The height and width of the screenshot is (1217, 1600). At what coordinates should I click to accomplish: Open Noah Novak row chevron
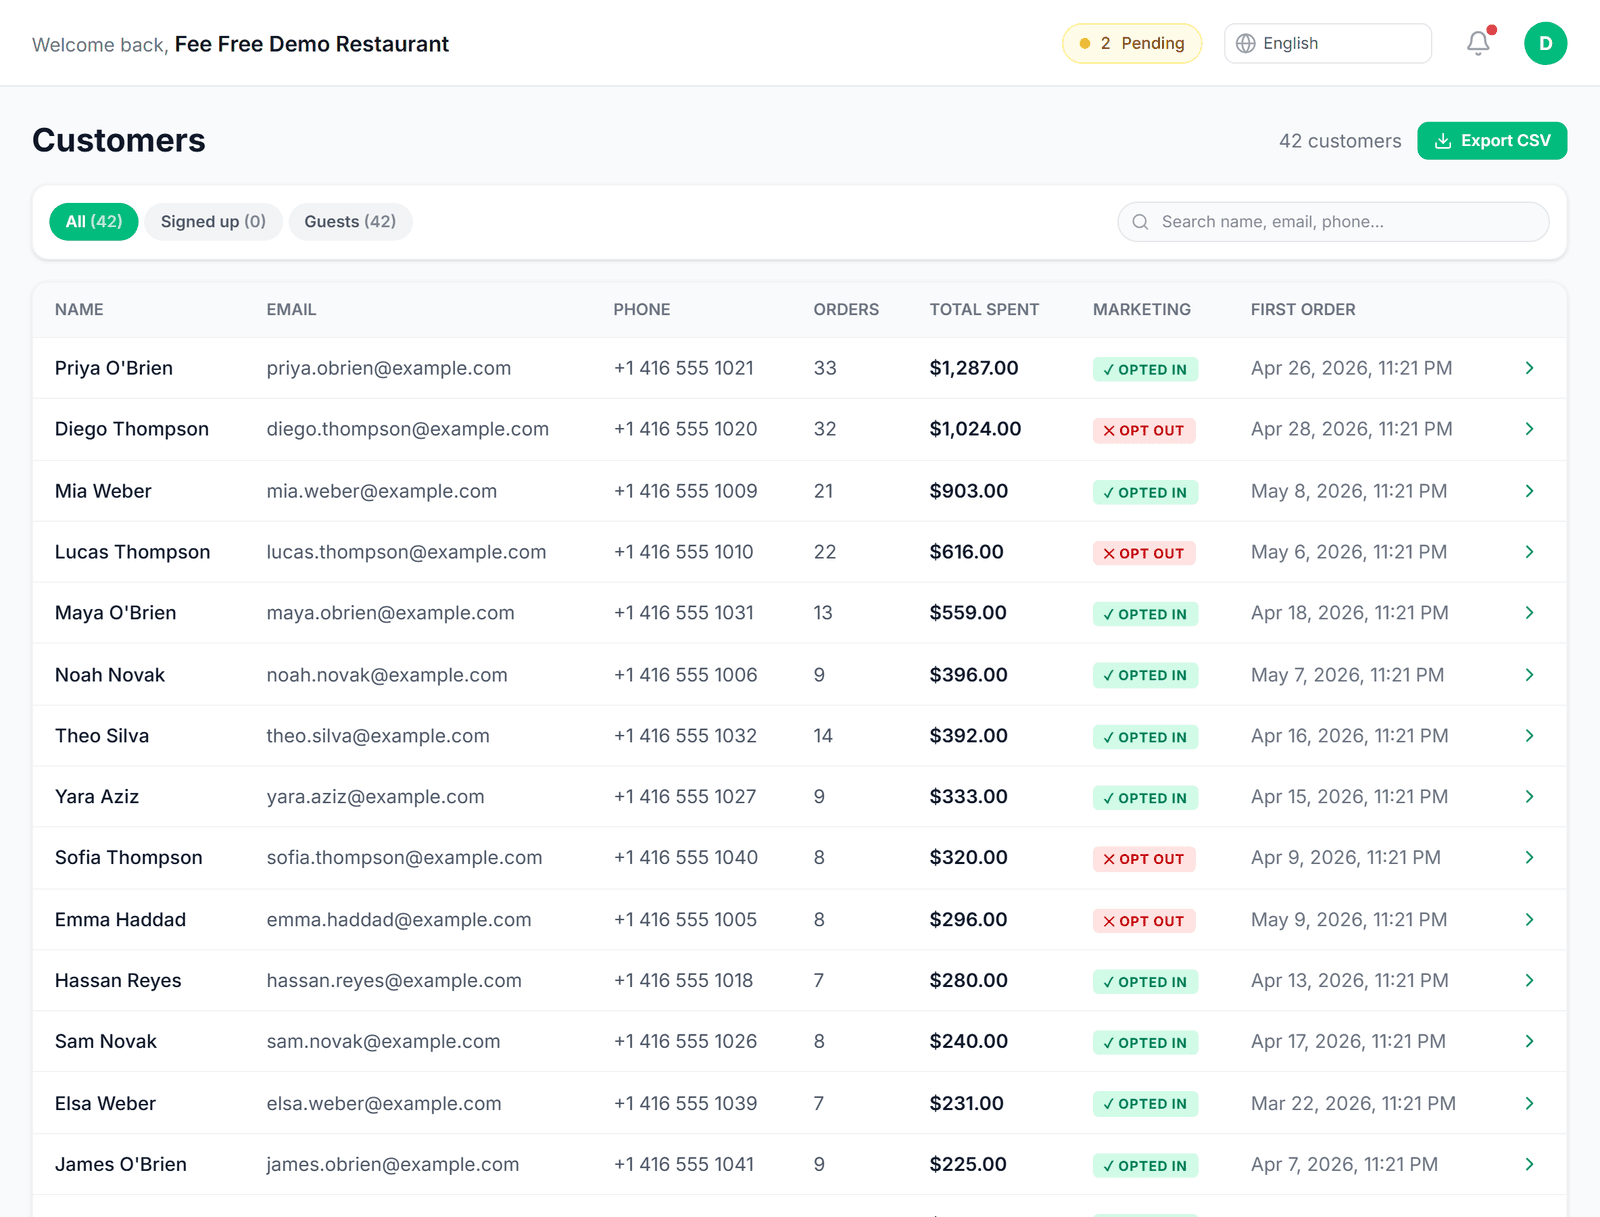tap(1529, 675)
